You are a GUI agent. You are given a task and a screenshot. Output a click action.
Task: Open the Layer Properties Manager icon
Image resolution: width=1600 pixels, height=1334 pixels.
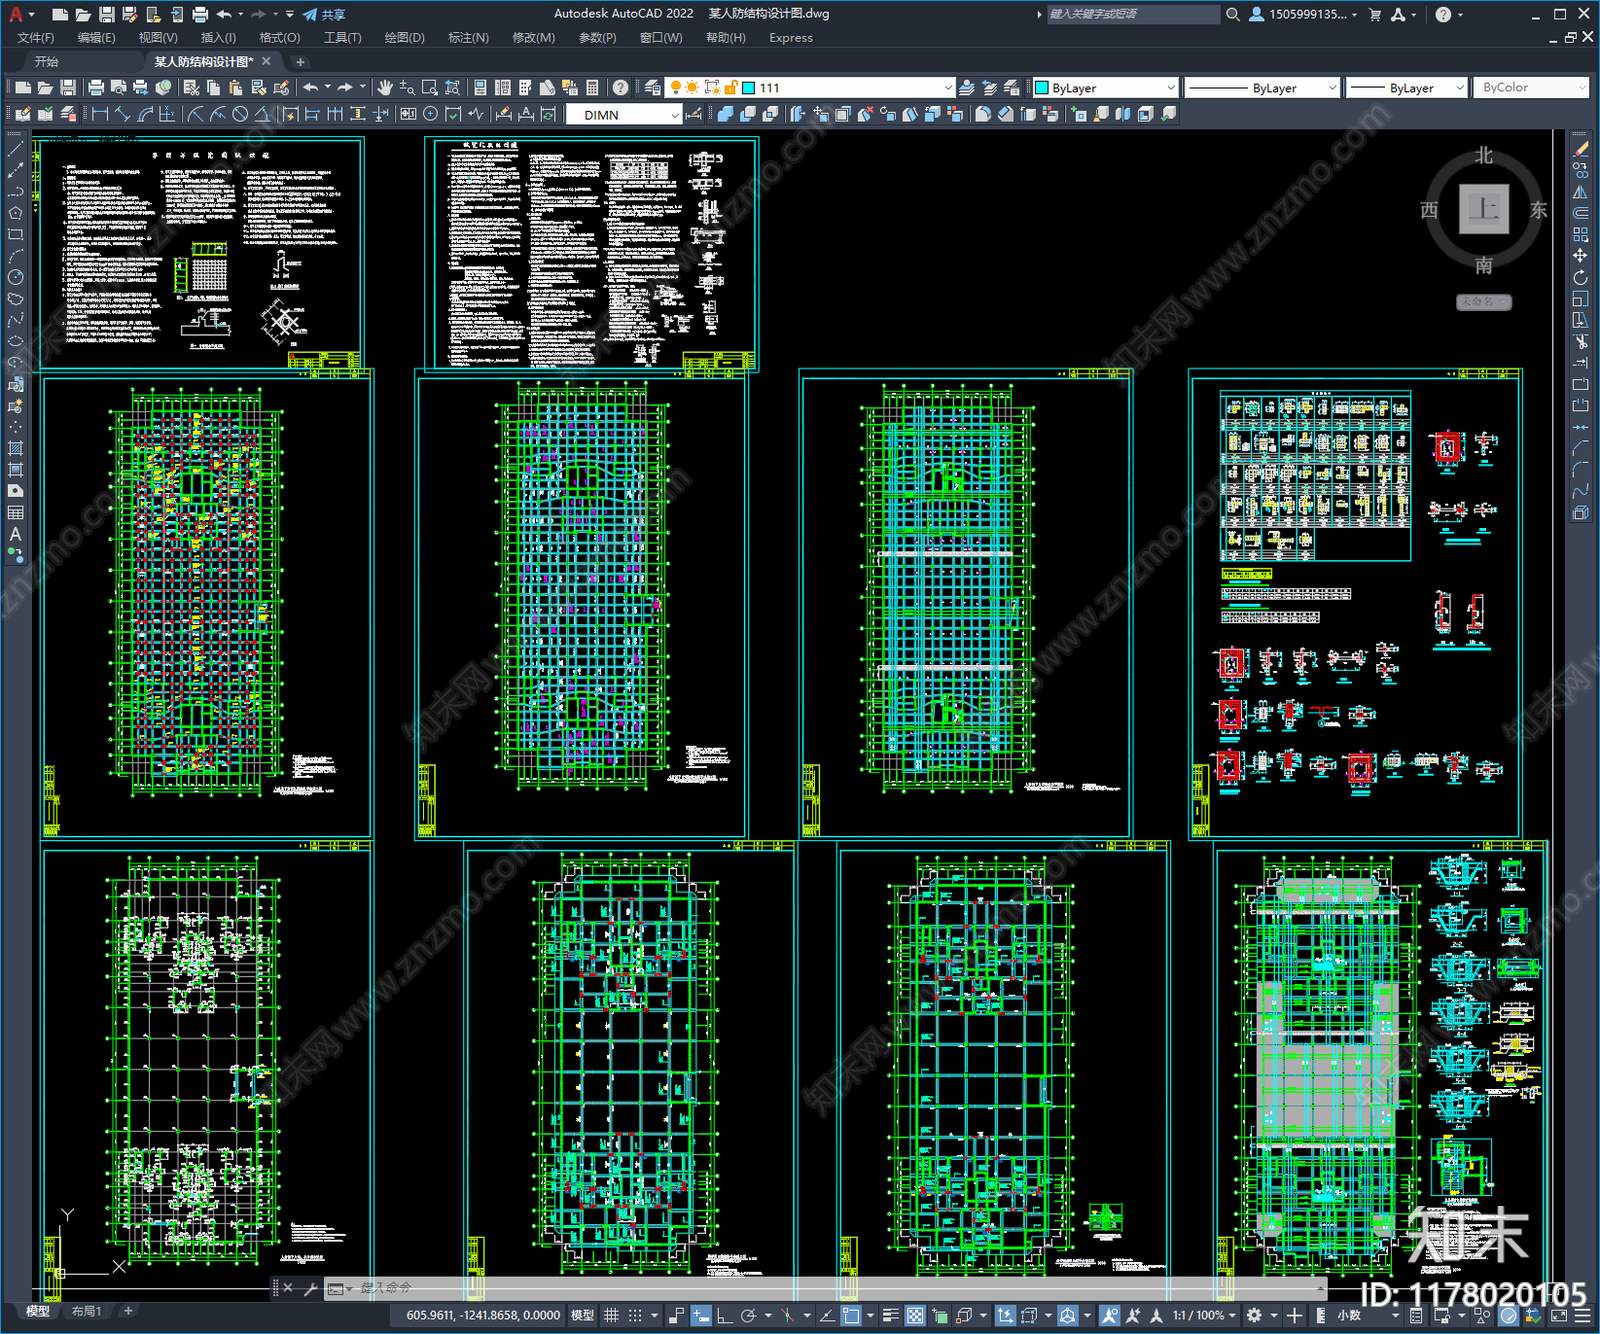point(653,88)
